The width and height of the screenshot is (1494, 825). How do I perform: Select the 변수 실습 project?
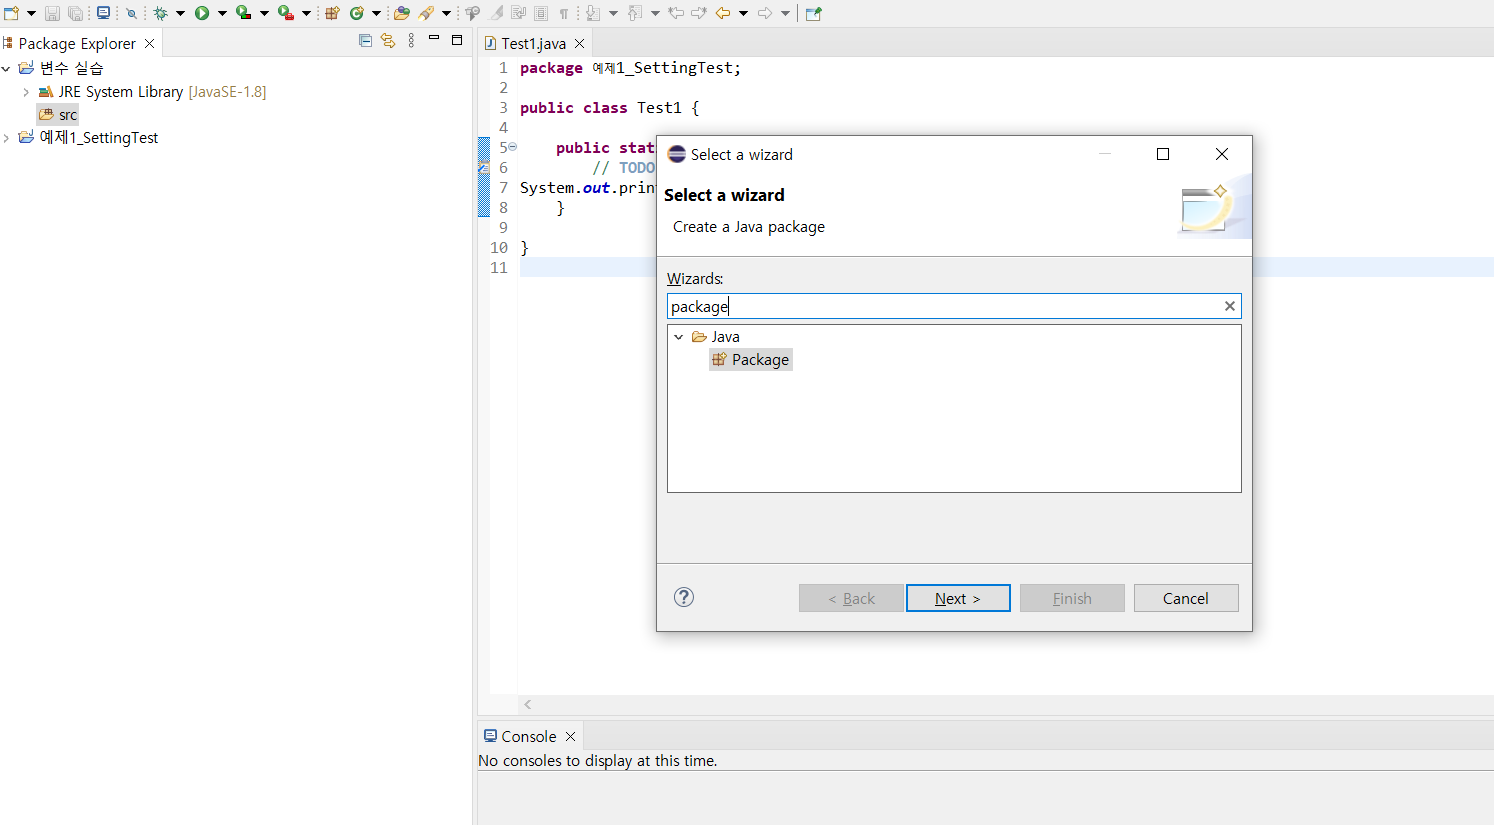[x=61, y=68]
